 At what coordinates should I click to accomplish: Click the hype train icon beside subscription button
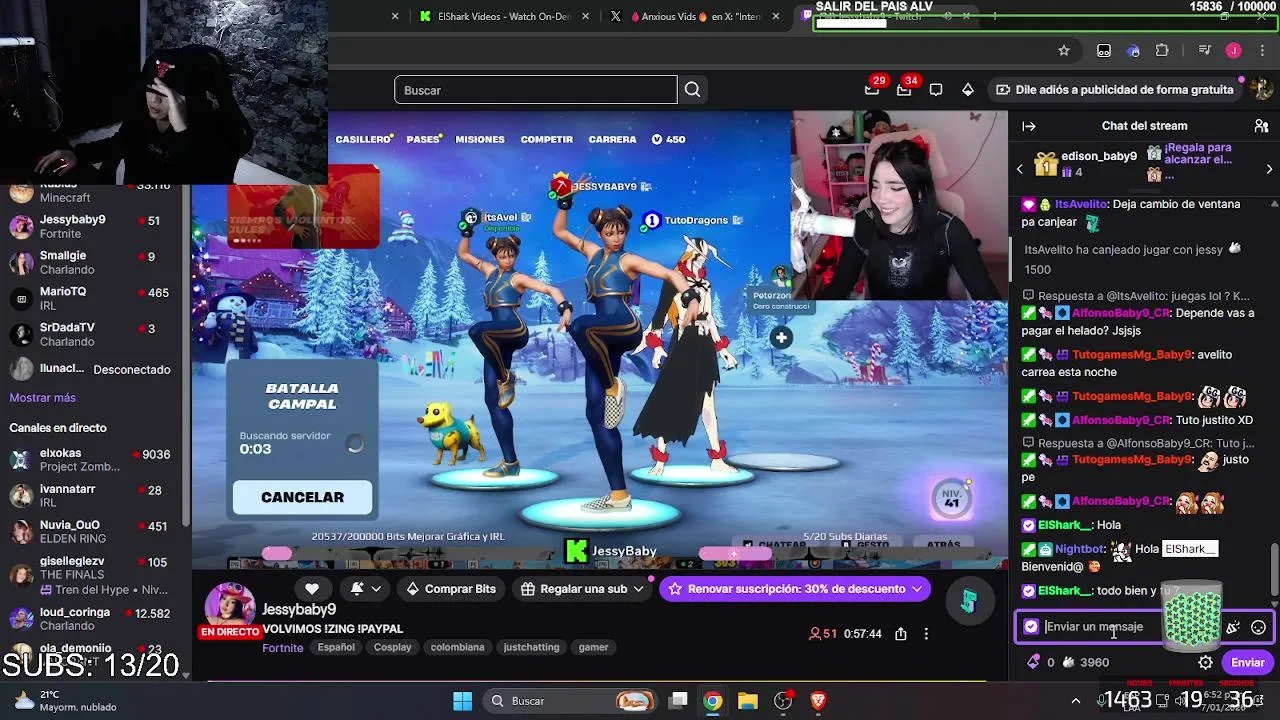pos(968,602)
